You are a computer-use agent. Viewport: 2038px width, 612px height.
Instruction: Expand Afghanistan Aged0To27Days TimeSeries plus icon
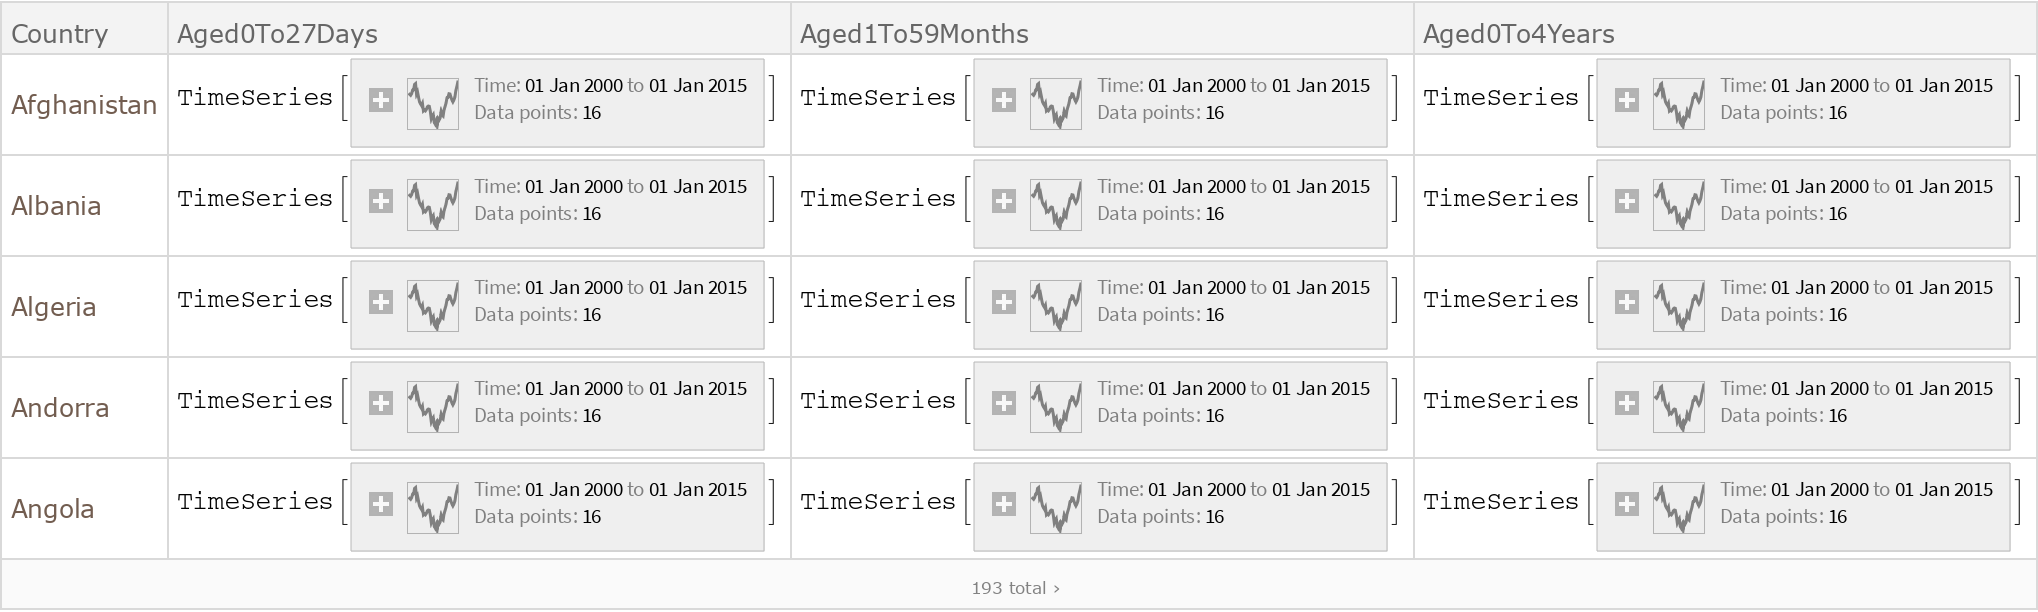[x=381, y=100]
